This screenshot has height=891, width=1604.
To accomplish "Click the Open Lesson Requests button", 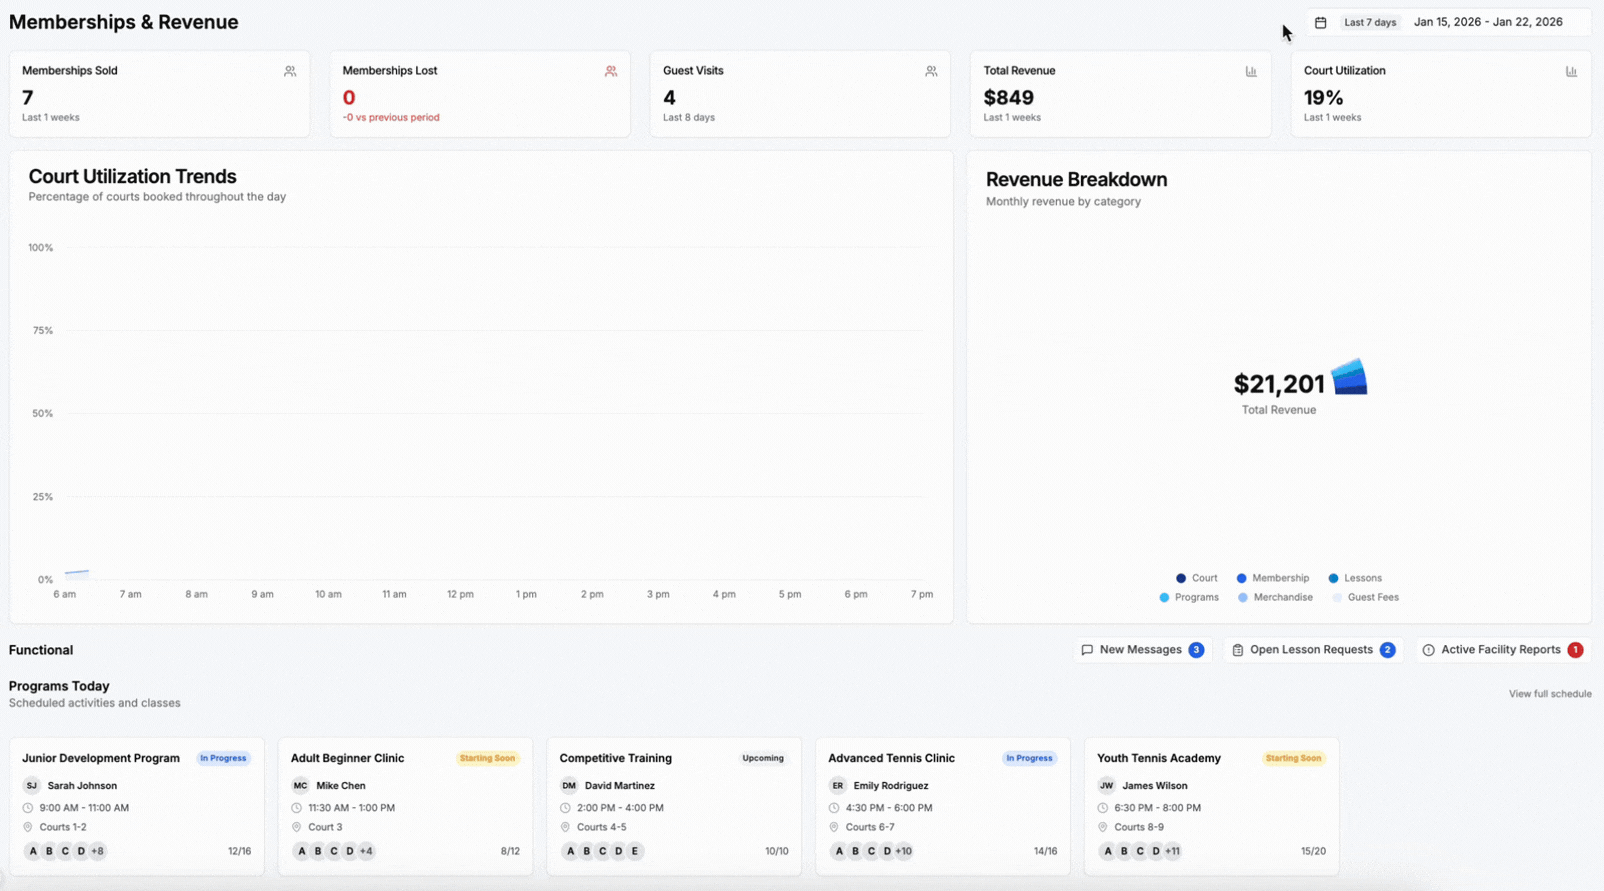I will [1312, 650].
